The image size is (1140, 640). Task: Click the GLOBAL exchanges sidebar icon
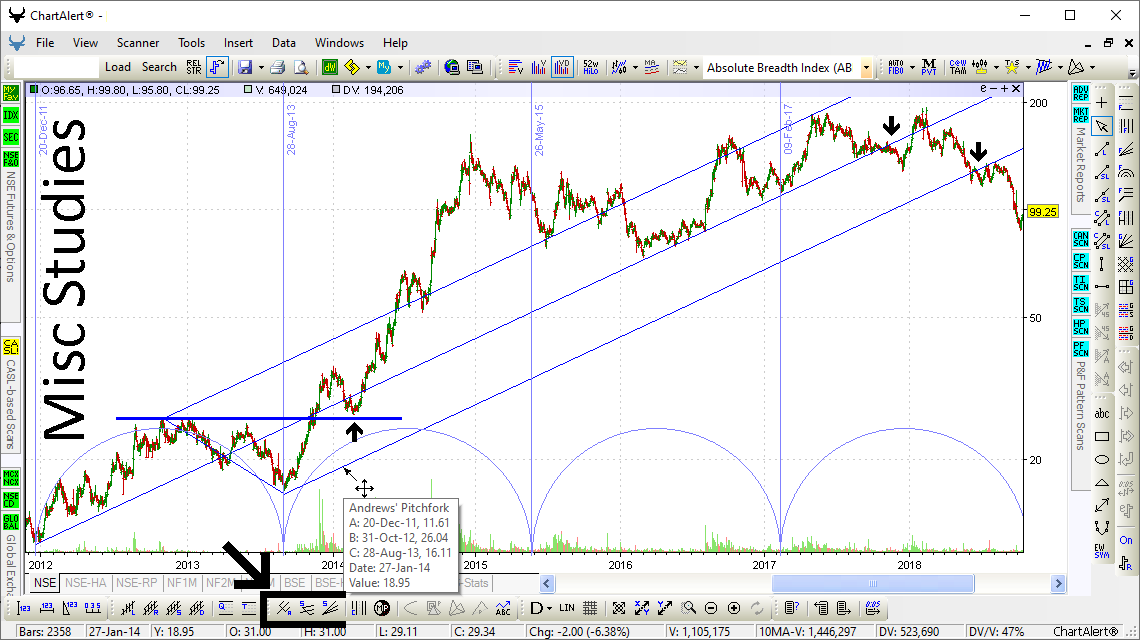click(x=11, y=521)
